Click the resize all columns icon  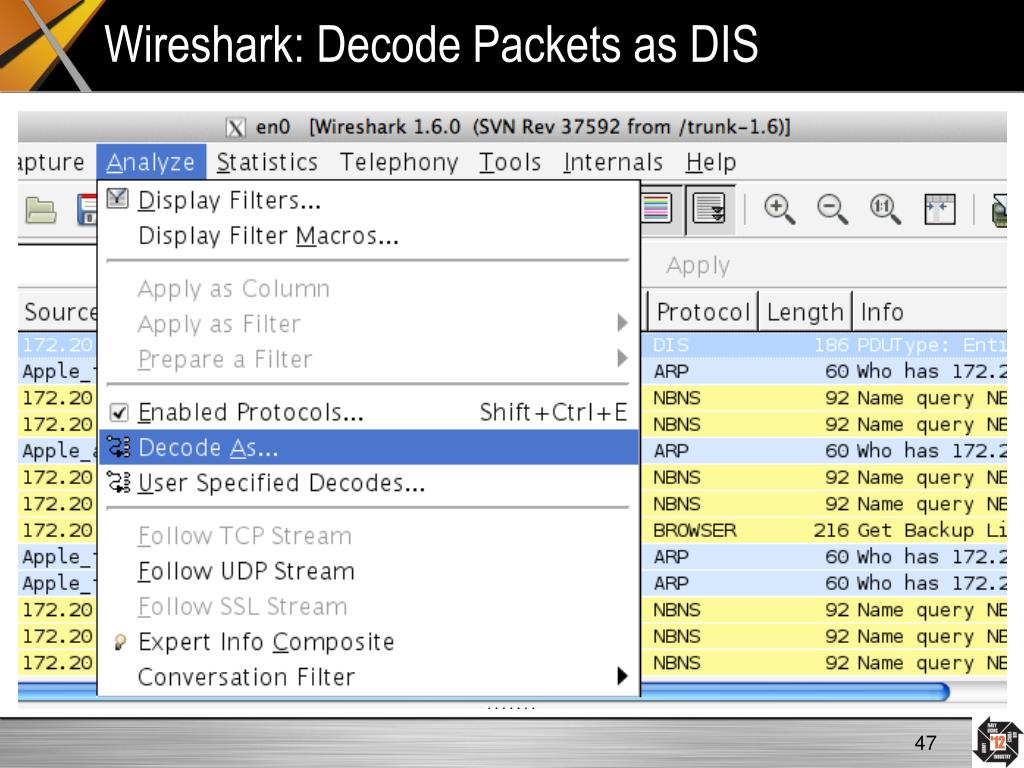pos(940,210)
